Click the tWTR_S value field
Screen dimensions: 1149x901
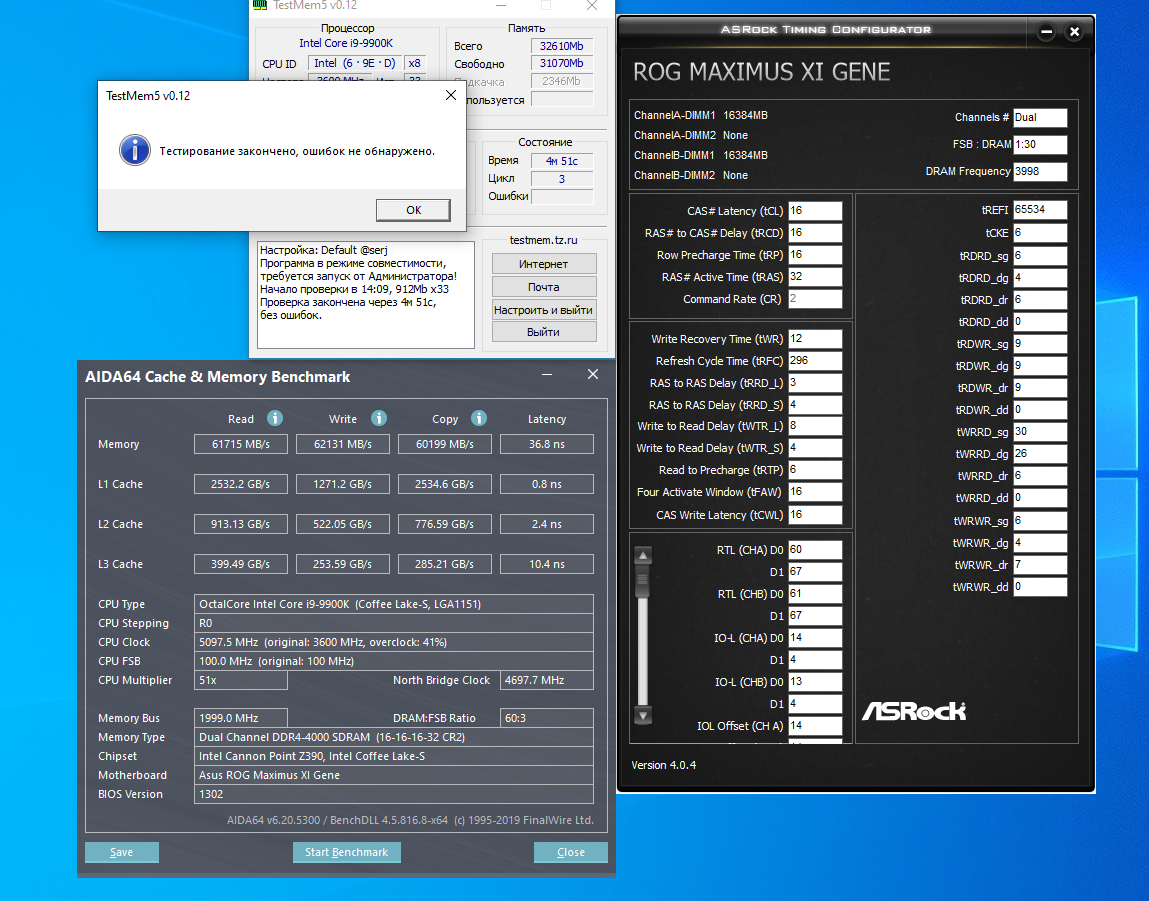tap(815, 448)
